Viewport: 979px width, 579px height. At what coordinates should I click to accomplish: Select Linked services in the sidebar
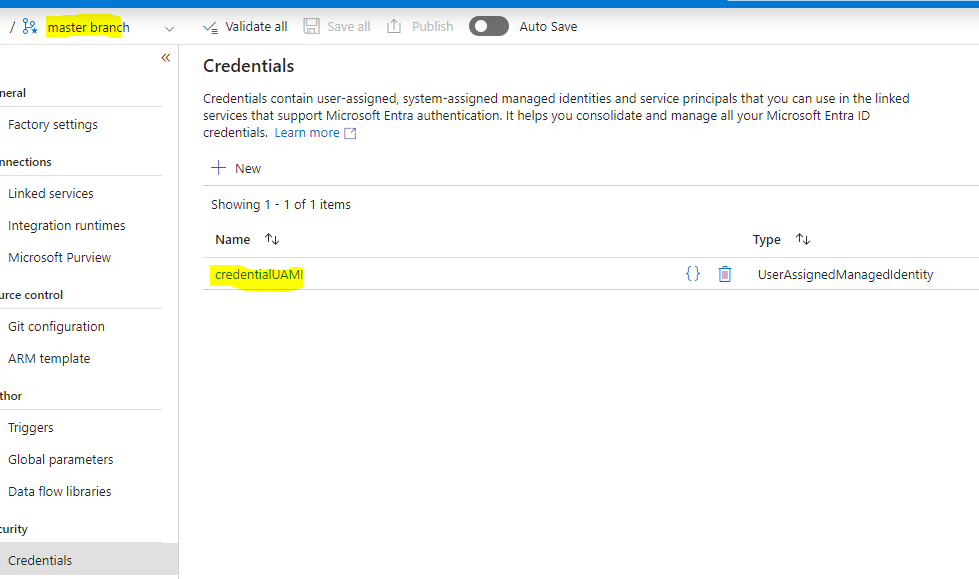tap(50, 193)
